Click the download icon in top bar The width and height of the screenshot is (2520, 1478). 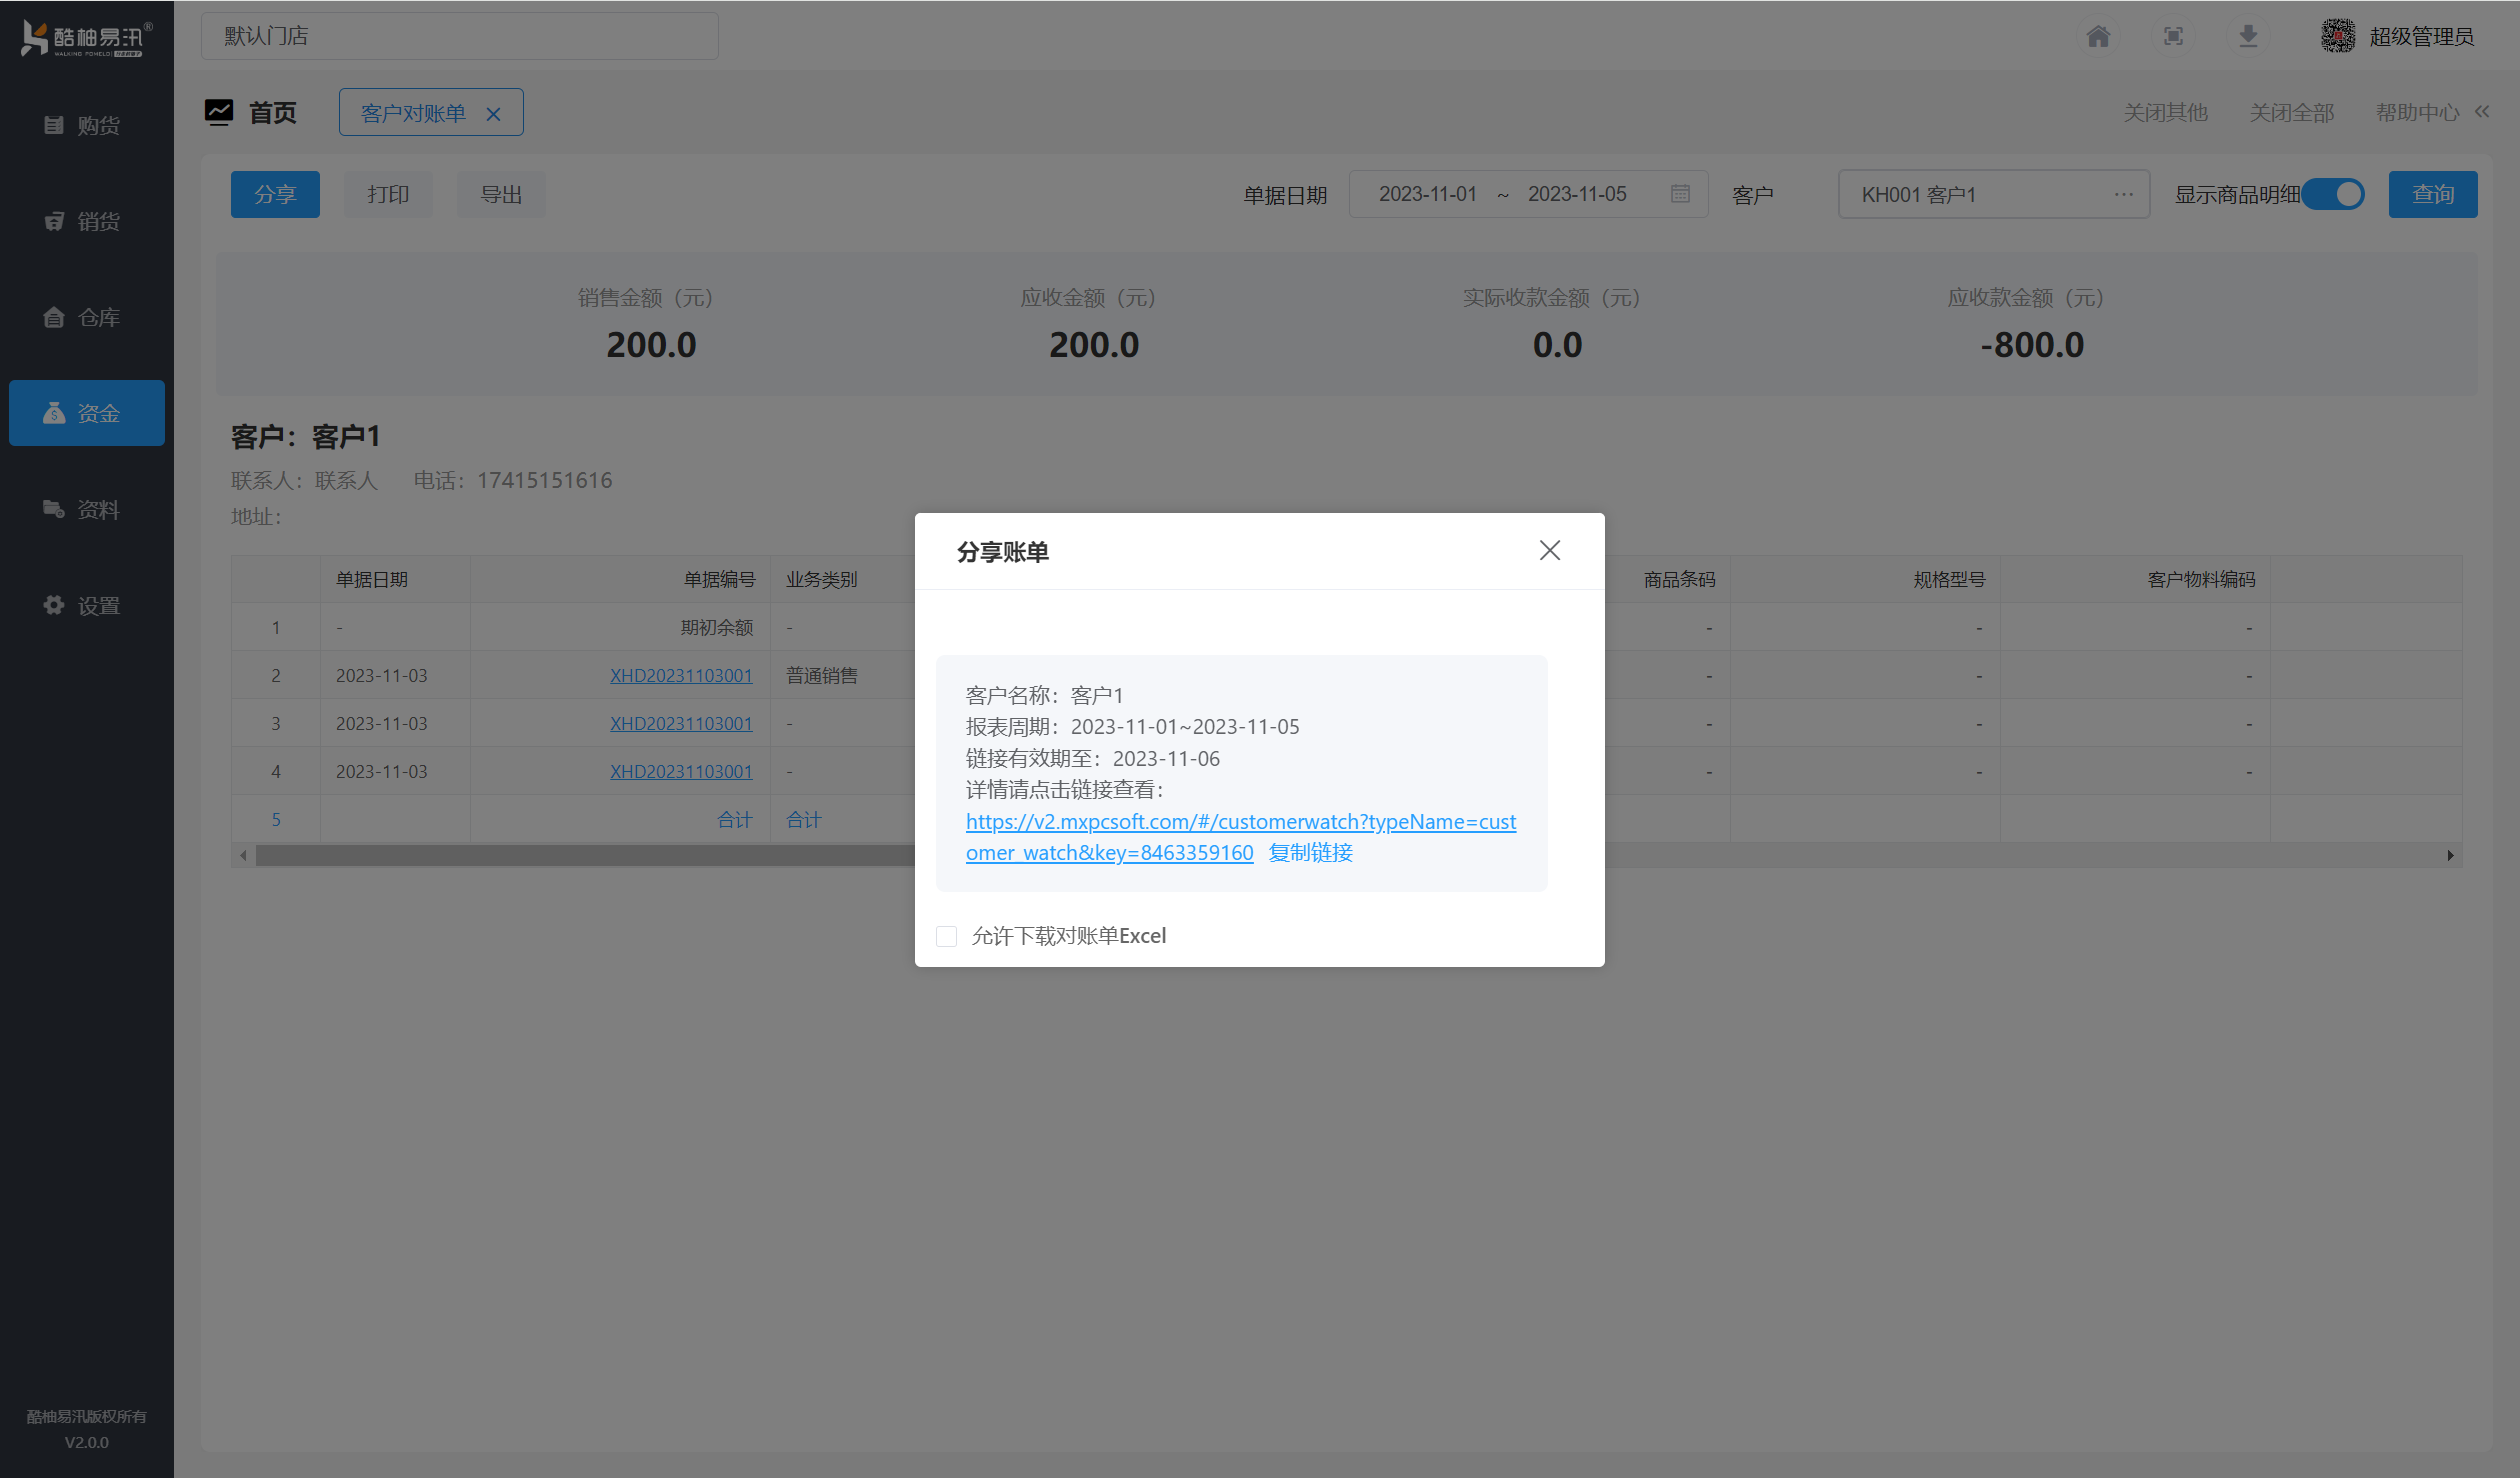click(x=2248, y=37)
